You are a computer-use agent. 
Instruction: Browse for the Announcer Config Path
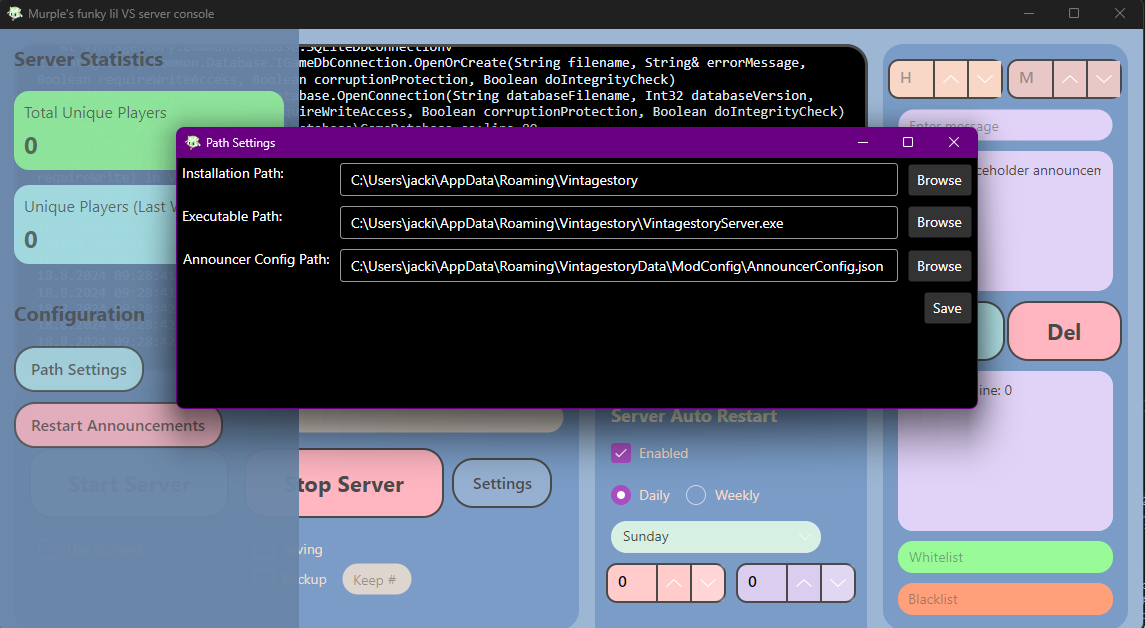(x=939, y=266)
